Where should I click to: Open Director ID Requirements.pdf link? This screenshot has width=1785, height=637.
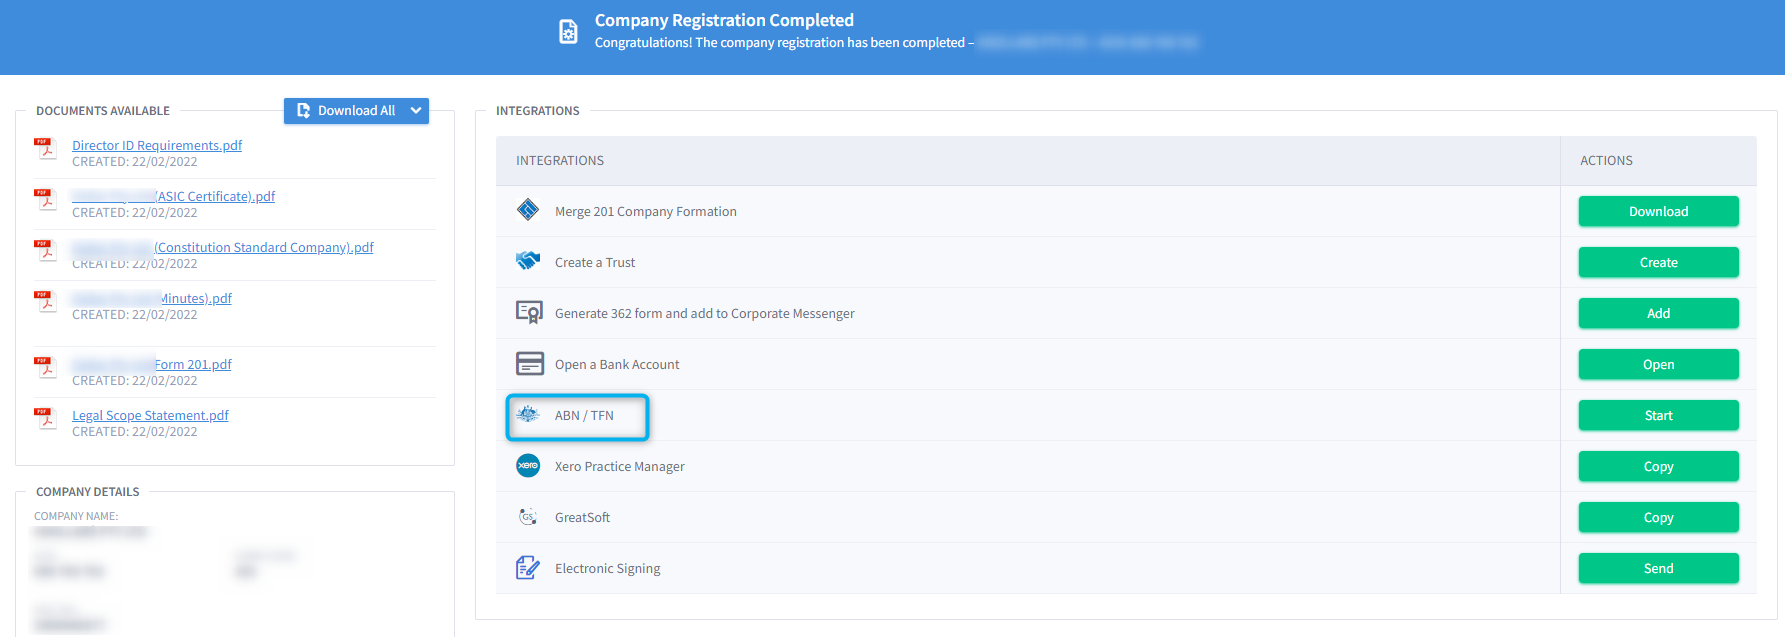[x=157, y=145]
